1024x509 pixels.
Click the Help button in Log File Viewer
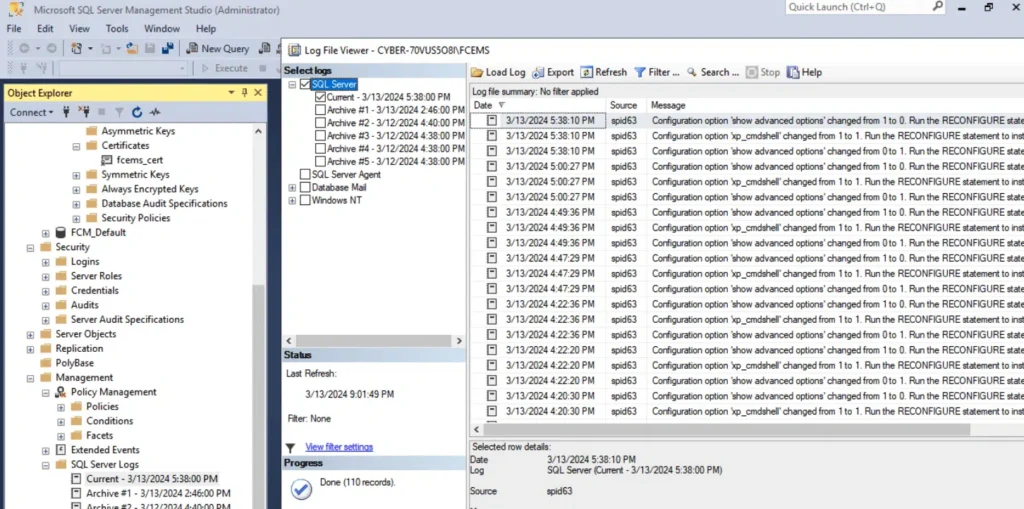point(805,73)
